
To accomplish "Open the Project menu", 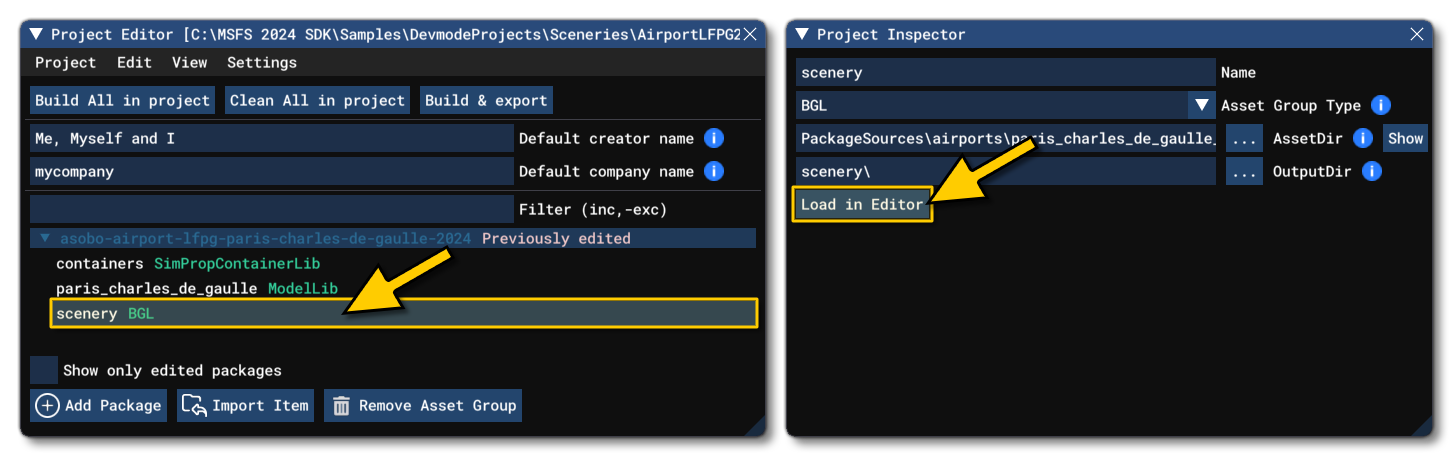I will [65, 63].
